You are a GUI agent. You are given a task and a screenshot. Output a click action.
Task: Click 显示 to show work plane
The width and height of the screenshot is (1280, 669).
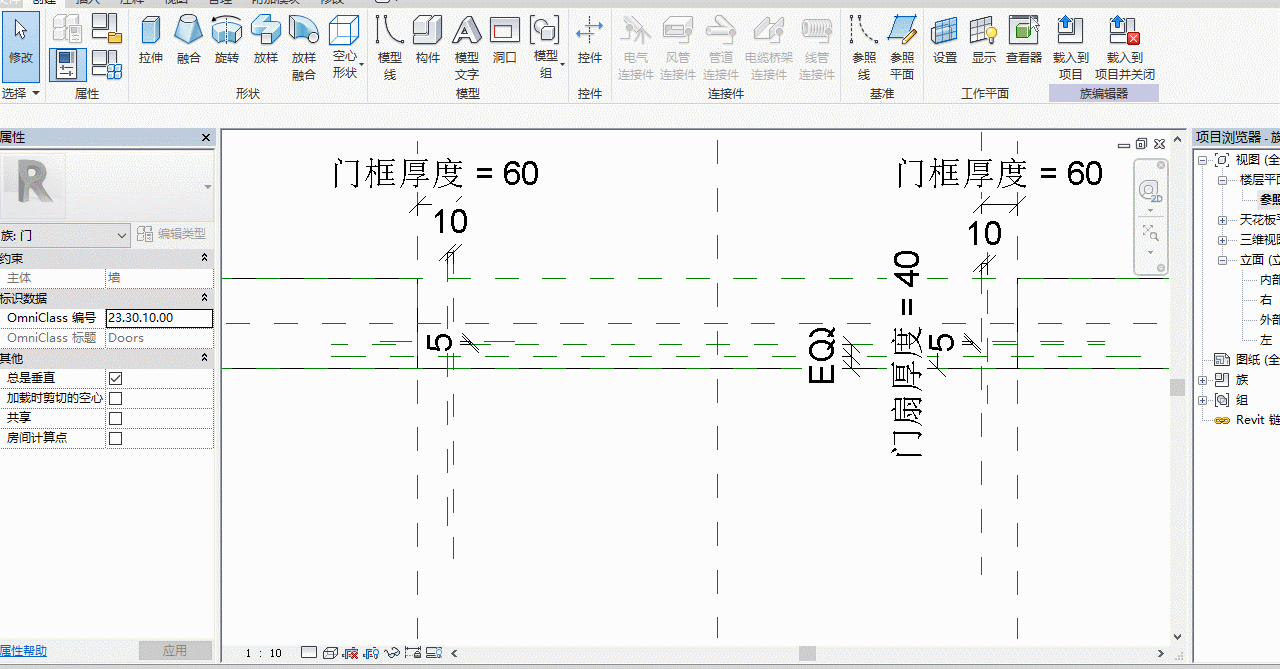[x=984, y=40]
